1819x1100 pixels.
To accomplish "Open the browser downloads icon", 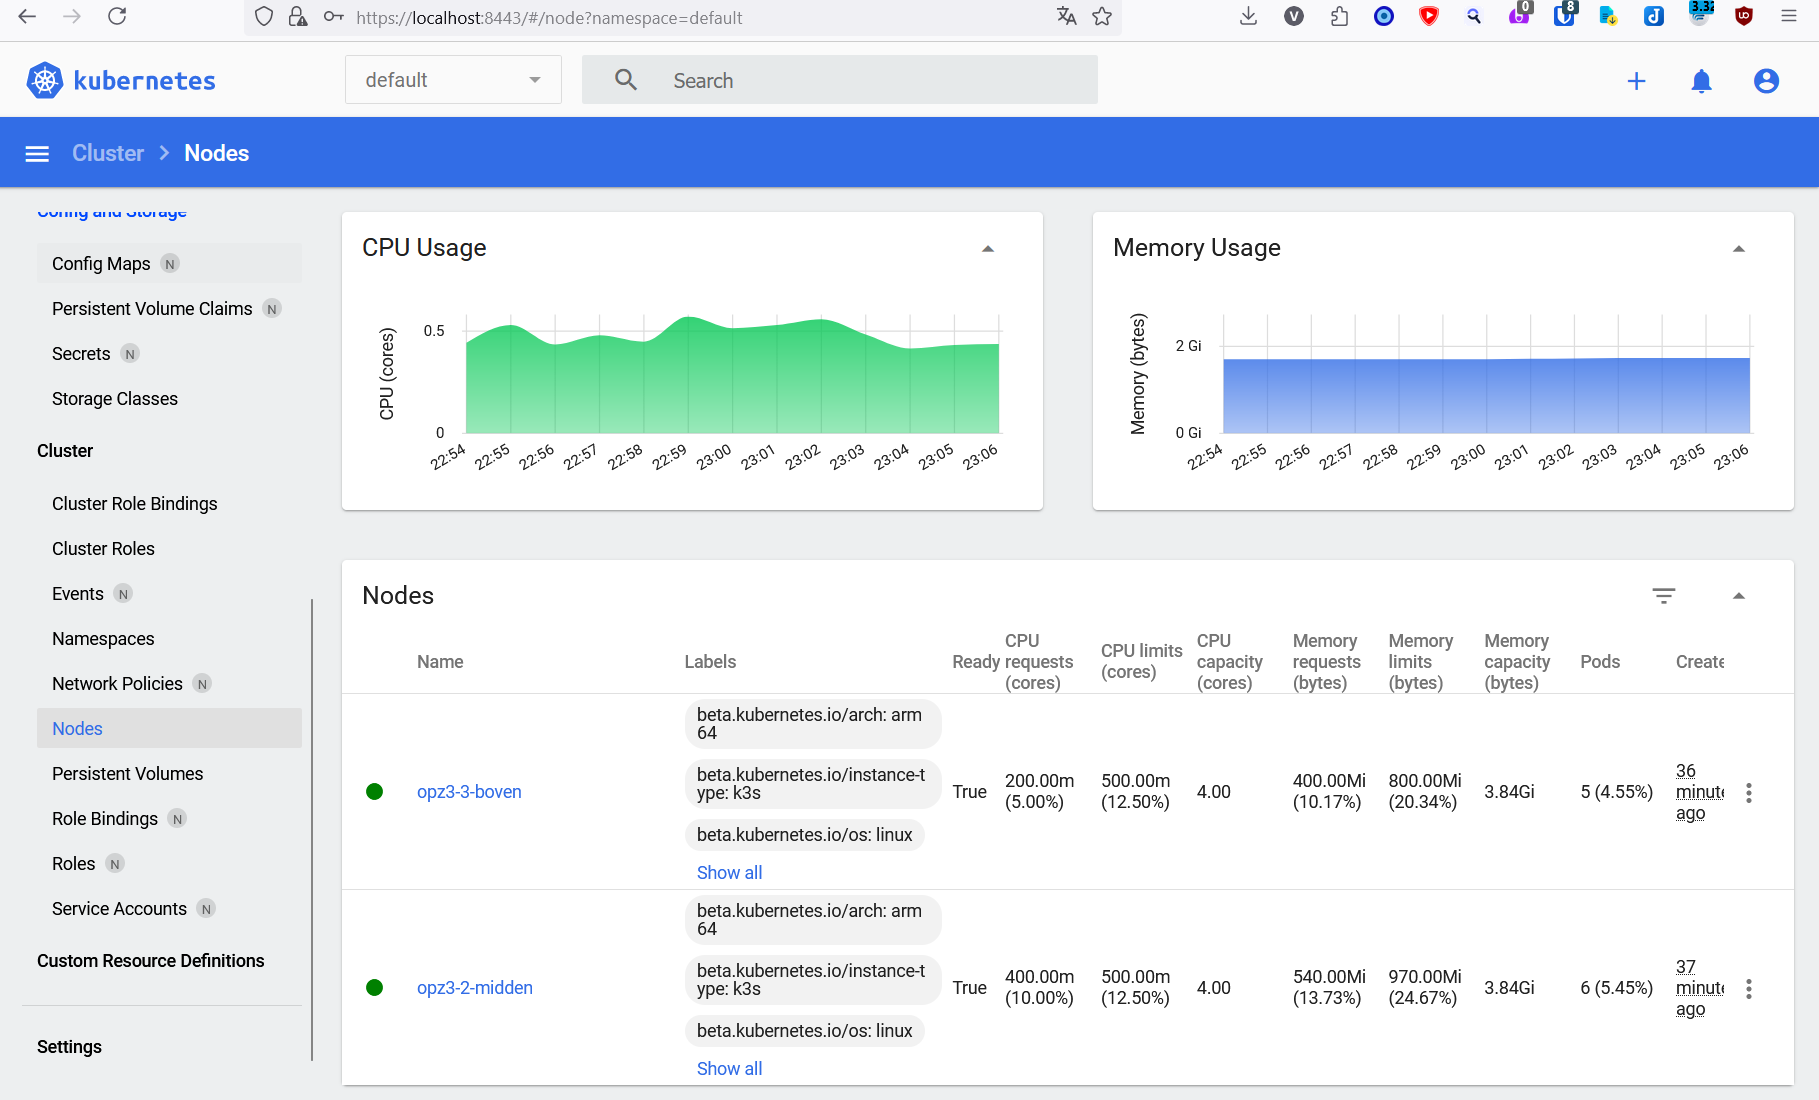I will click(1248, 16).
